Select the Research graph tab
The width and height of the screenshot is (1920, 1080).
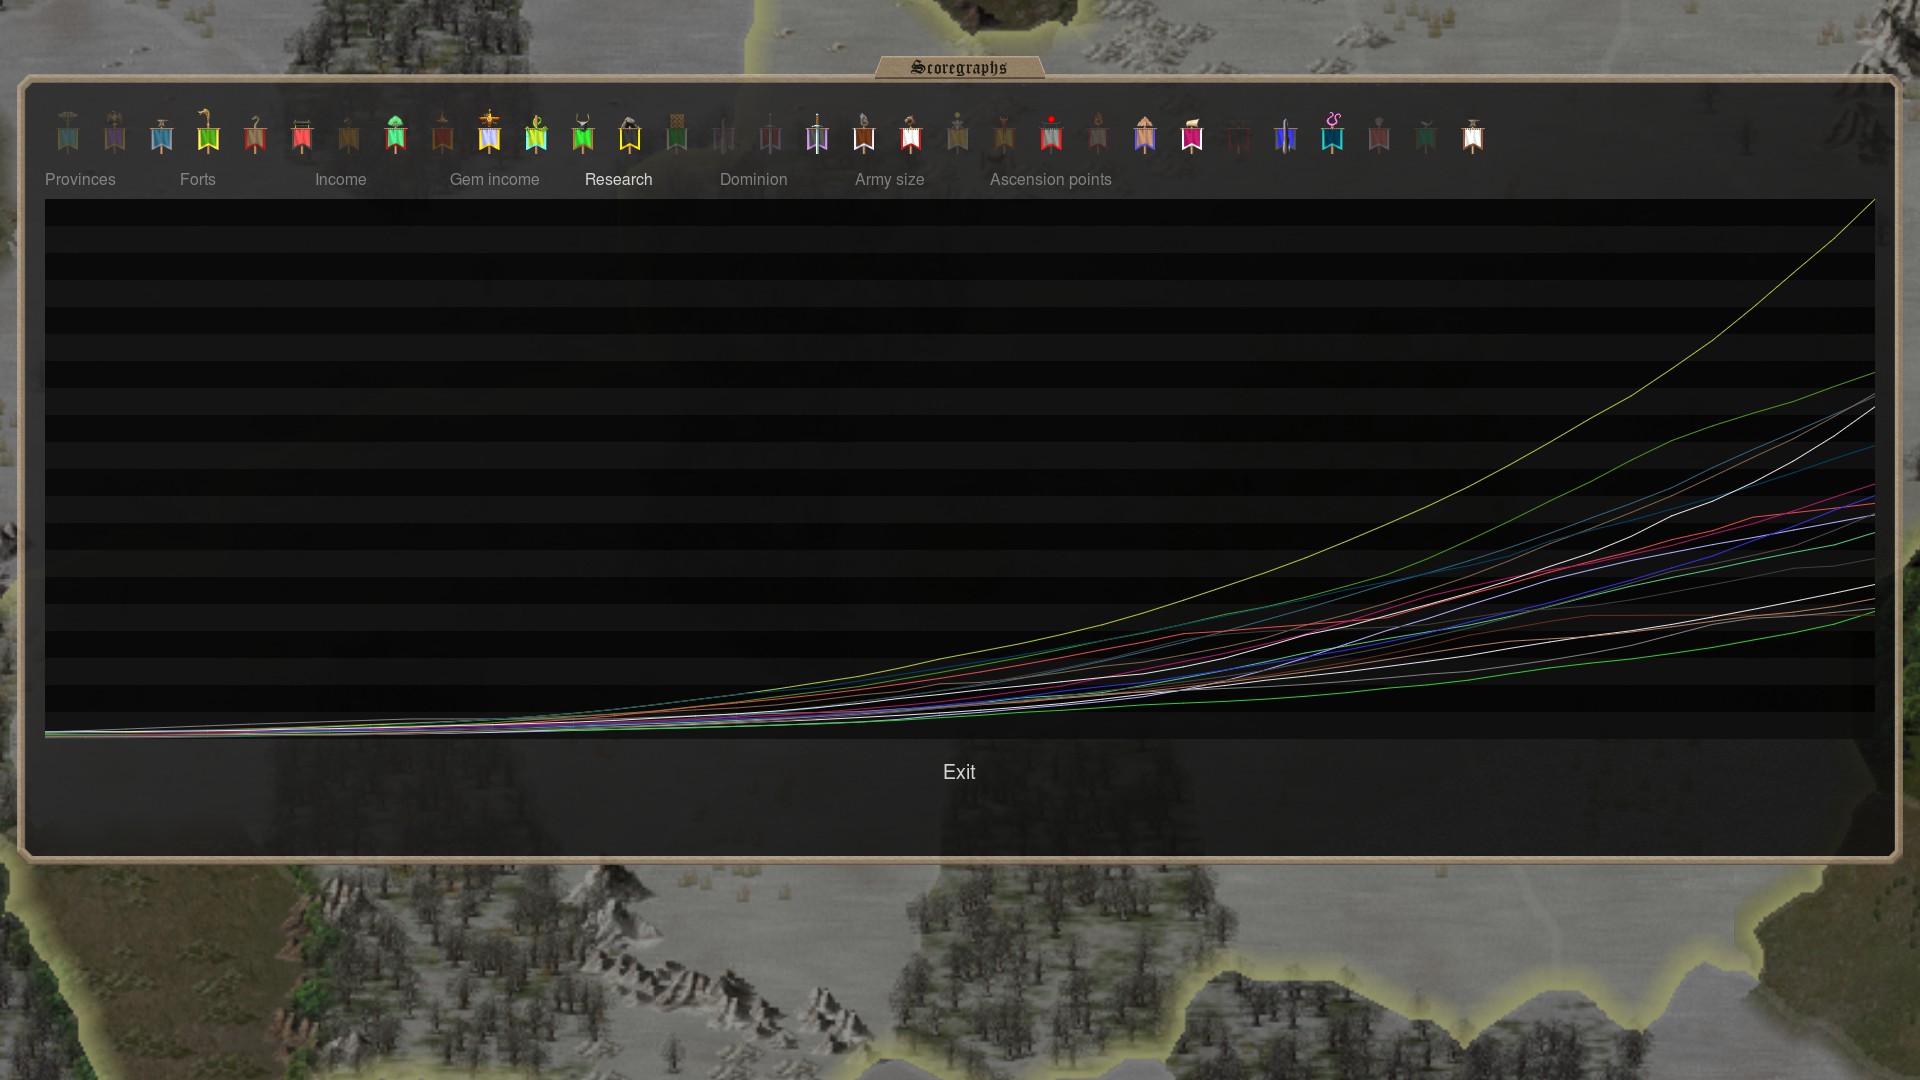click(619, 180)
